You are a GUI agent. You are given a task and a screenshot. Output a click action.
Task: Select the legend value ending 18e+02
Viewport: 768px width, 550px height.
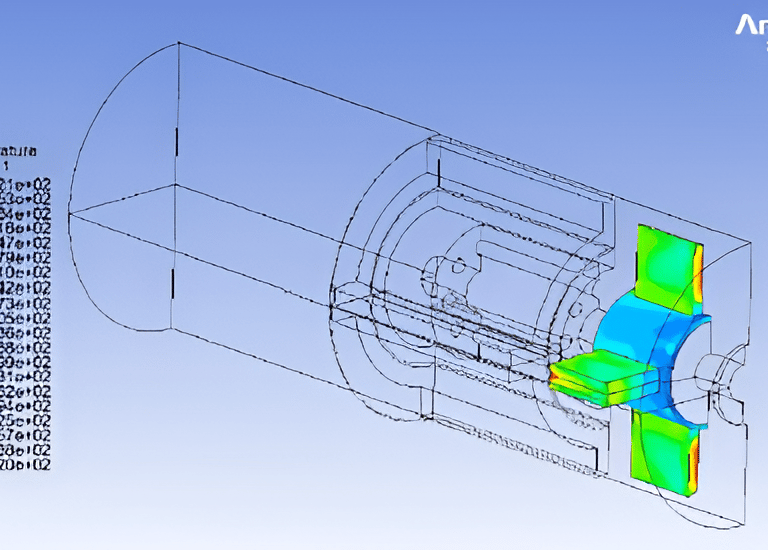25,229
